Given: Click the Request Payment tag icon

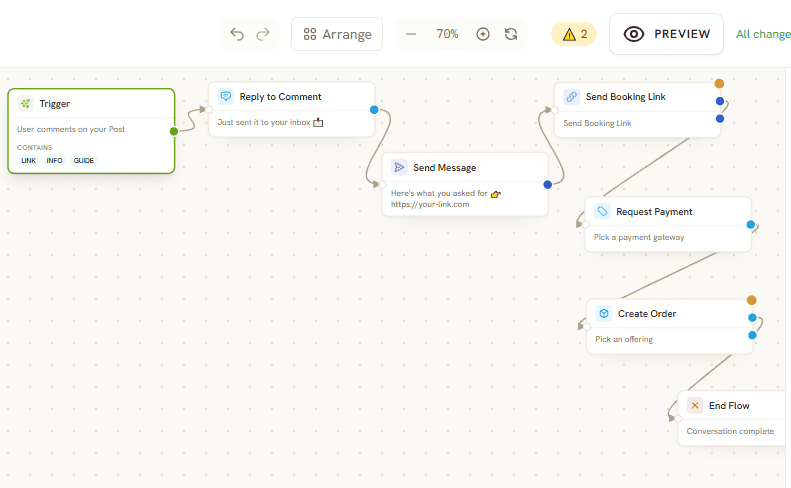Looking at the screenshot, I should click(602, 211).
